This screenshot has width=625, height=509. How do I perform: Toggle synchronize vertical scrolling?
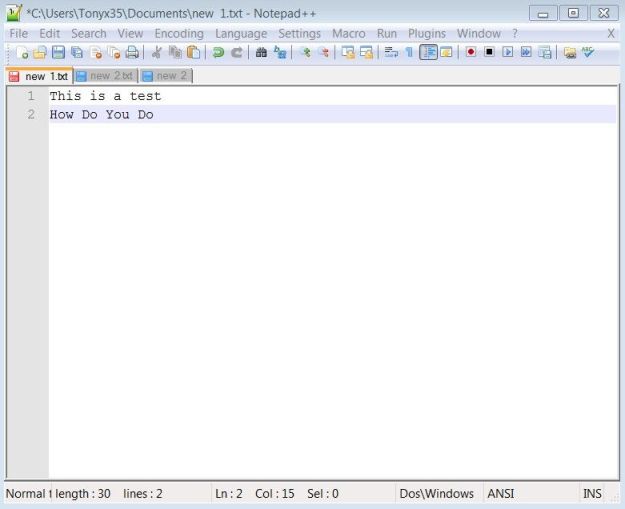[348, 52]
